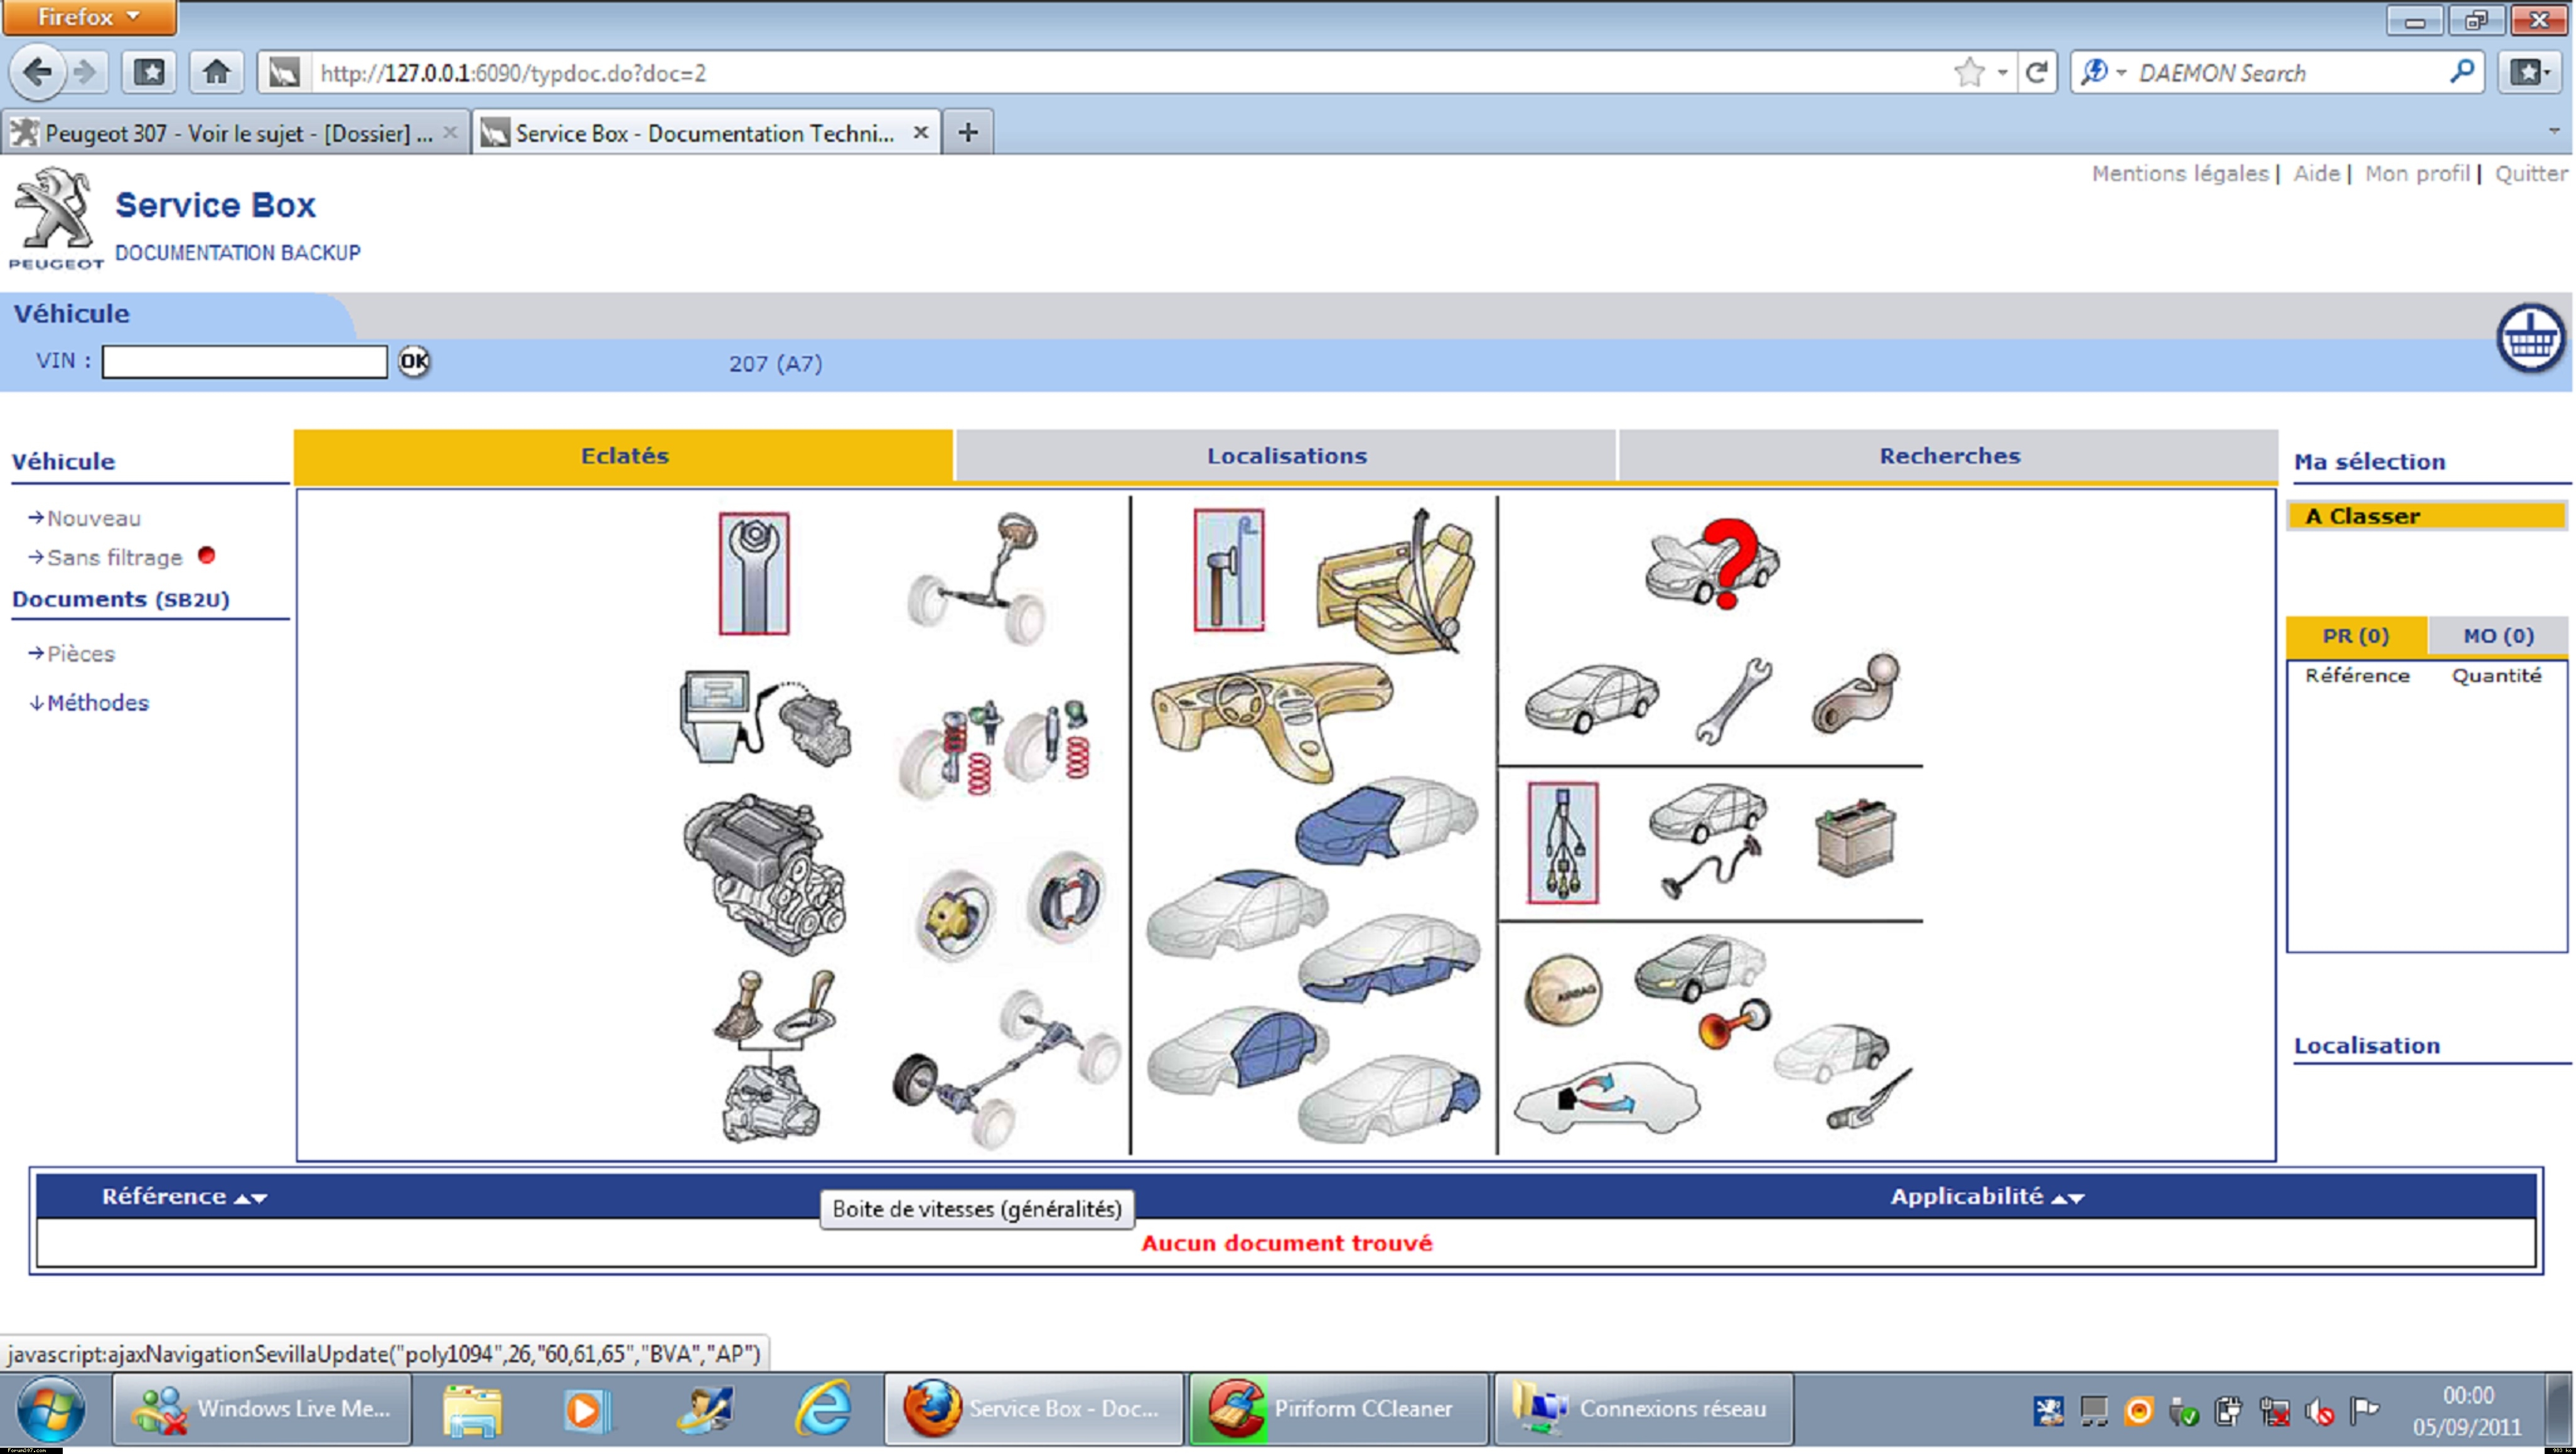Select the seats and door trim icon
Image resolution: width=2576 pixels, height=1454 pixels.
pyautogui.click(x=1396, y=582)
